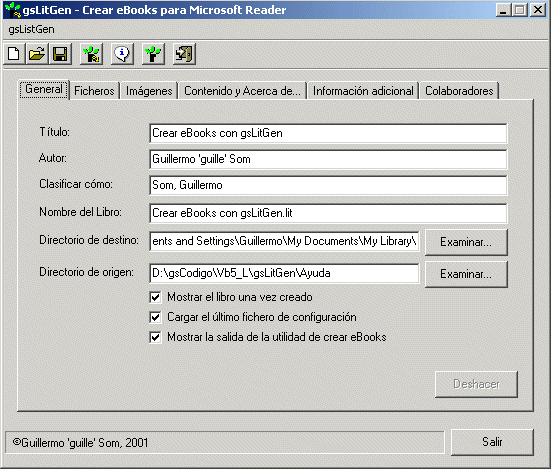Click the Directorio de origen: label
This screenshot has width=551, height=469.
pos(86,272)
